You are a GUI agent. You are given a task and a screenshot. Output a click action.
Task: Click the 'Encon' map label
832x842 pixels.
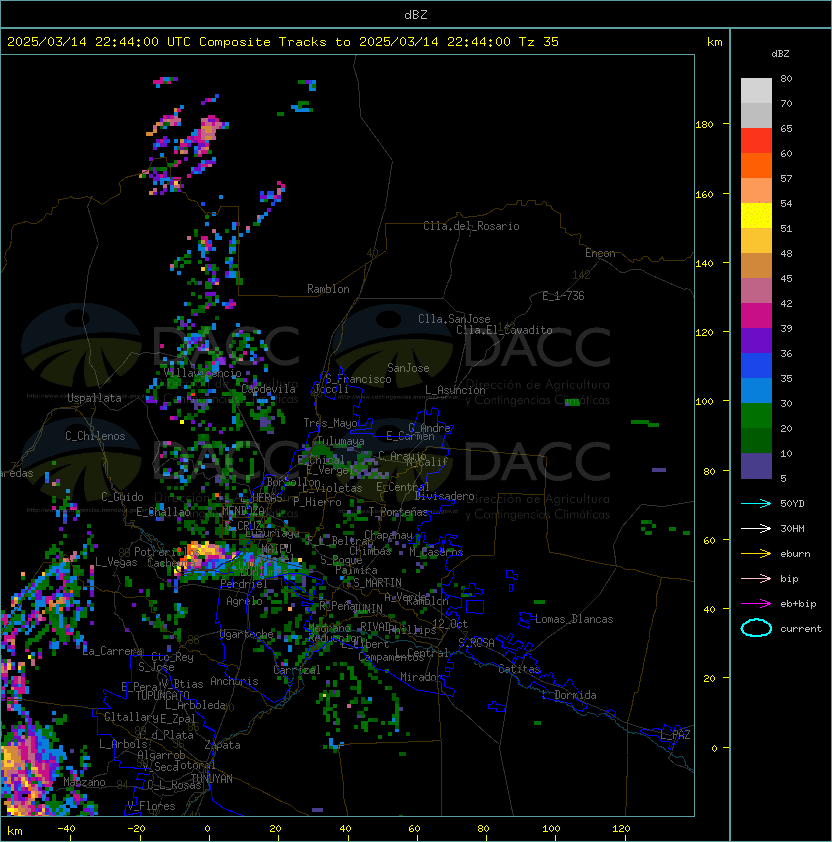[x=600, y=253]
